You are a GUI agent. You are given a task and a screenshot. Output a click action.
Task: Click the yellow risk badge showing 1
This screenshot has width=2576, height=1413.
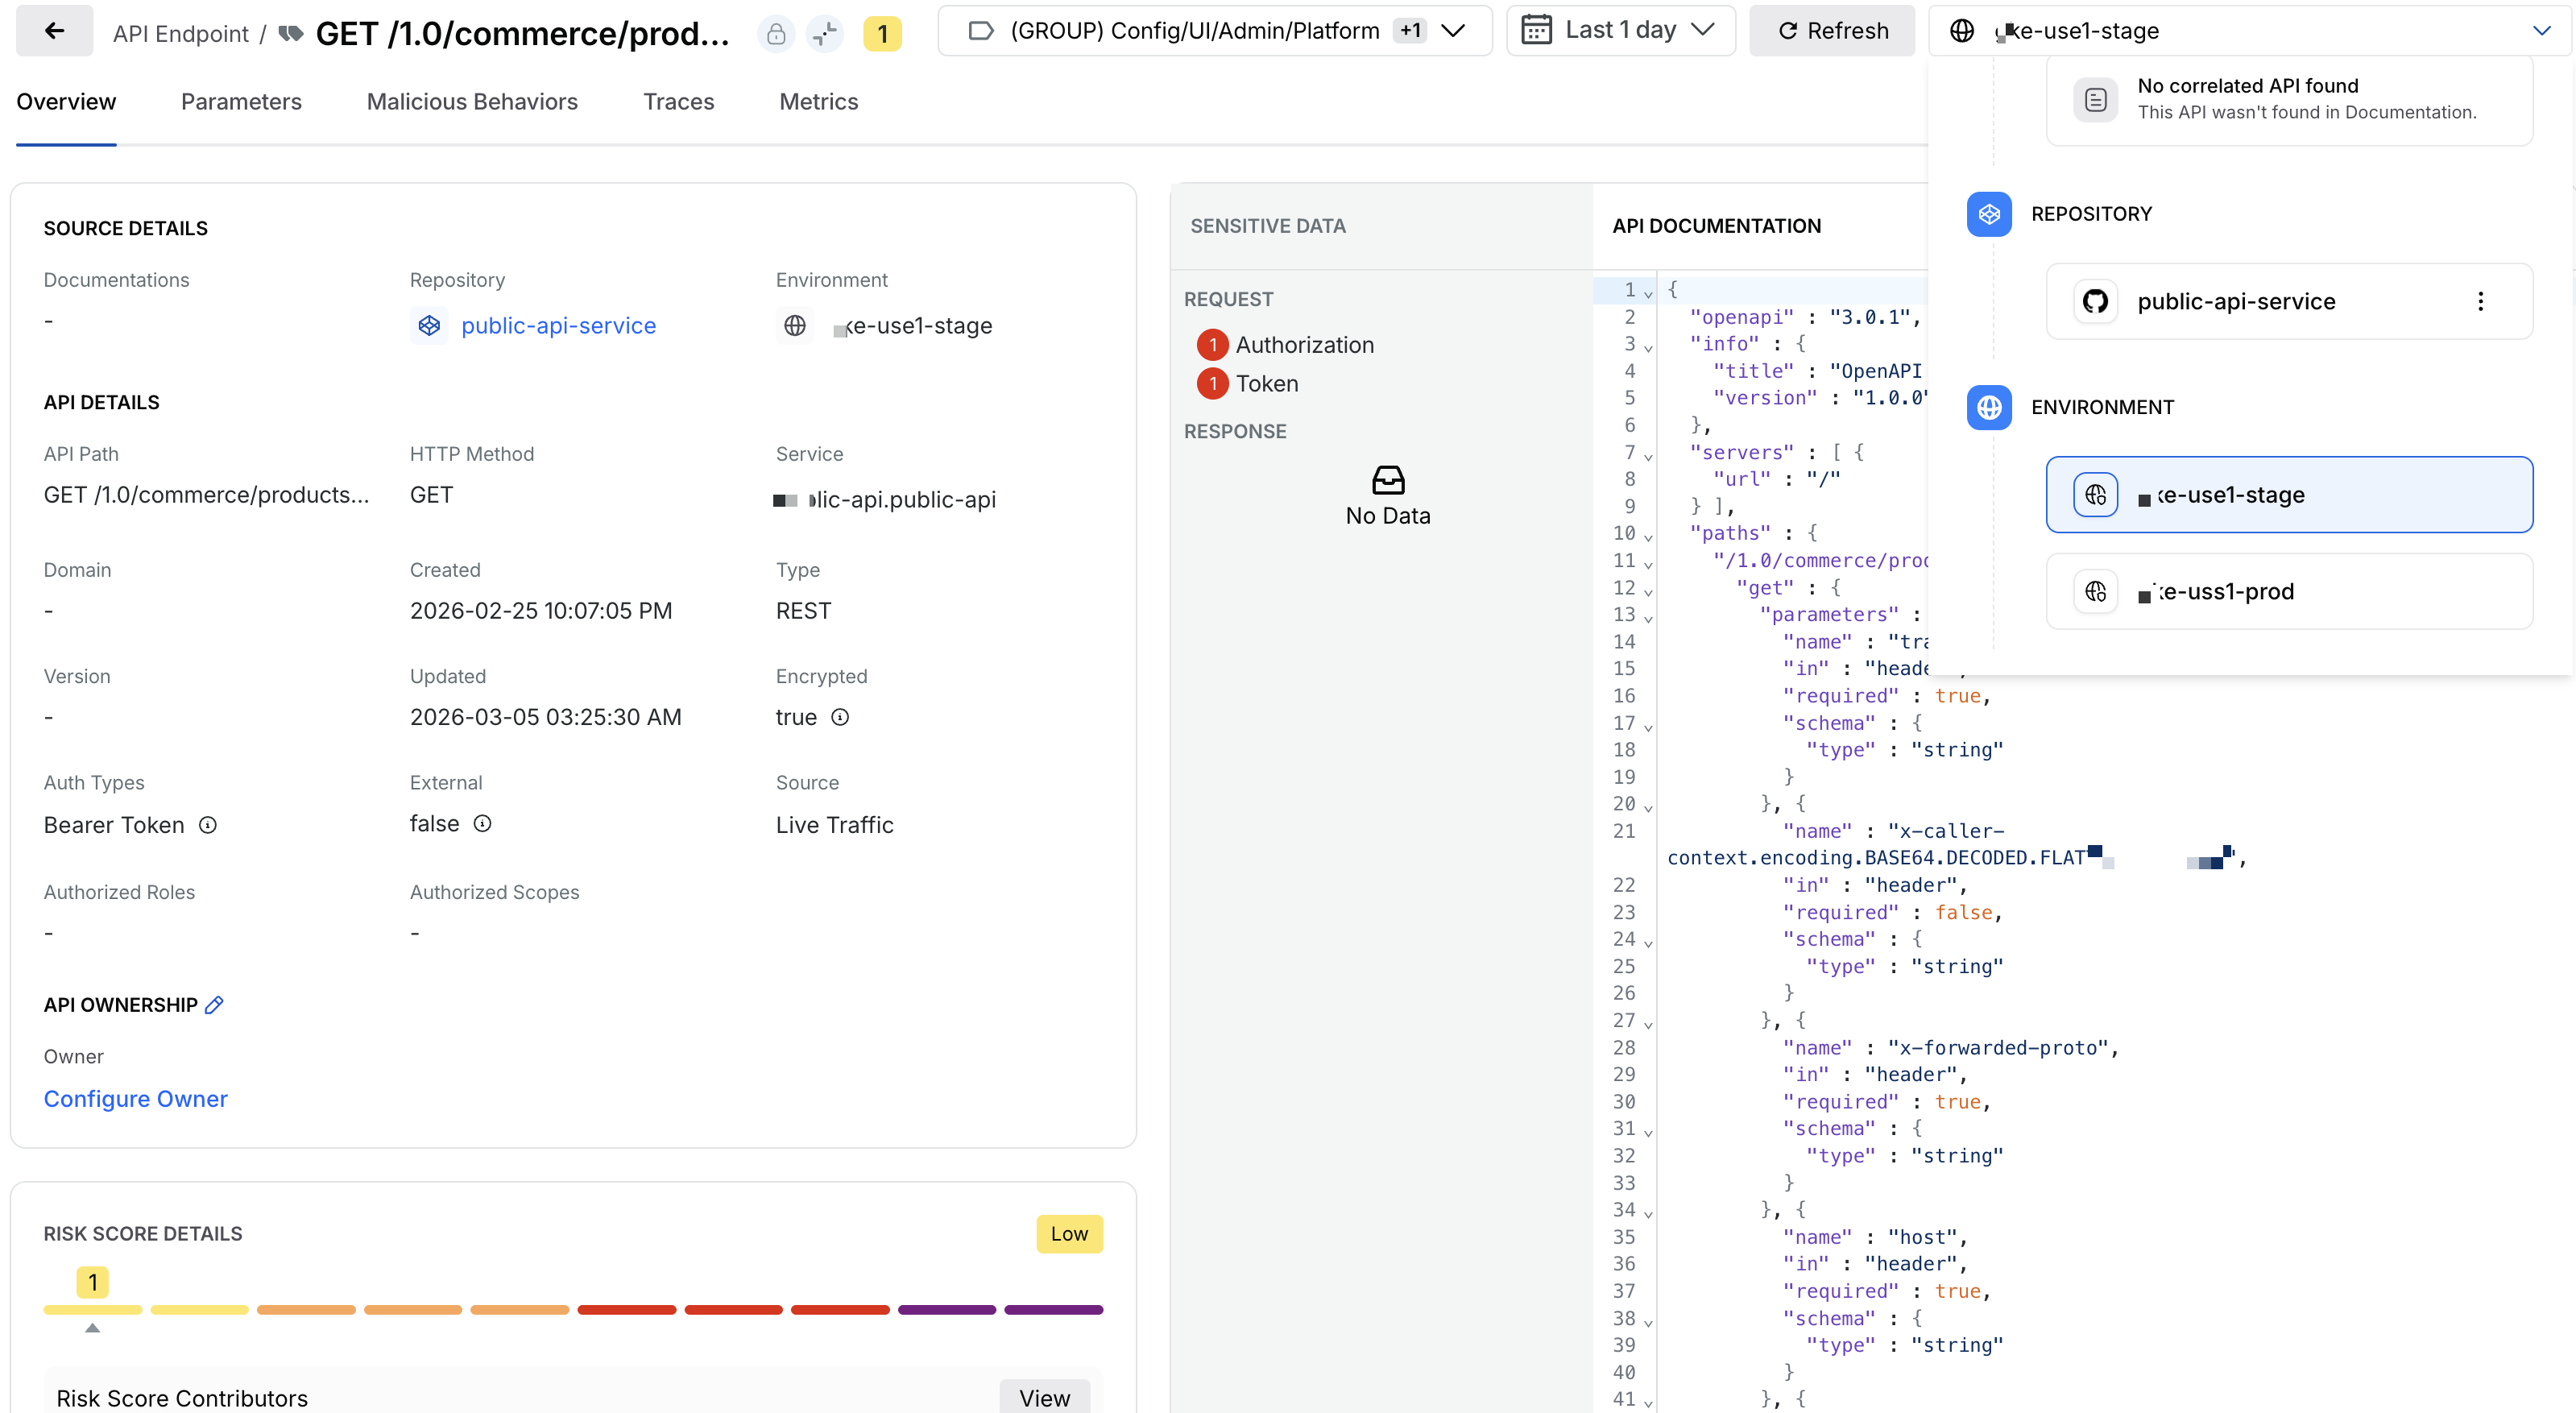point(882,34)
